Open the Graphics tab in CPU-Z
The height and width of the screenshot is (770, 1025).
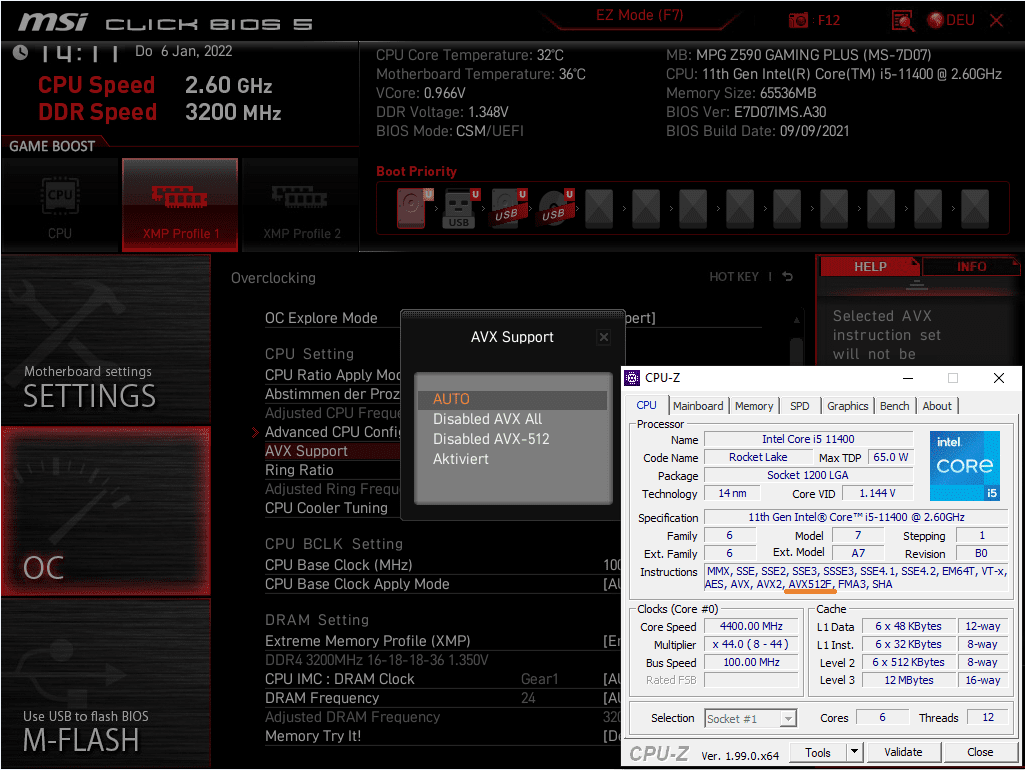[x=847, y=406]
